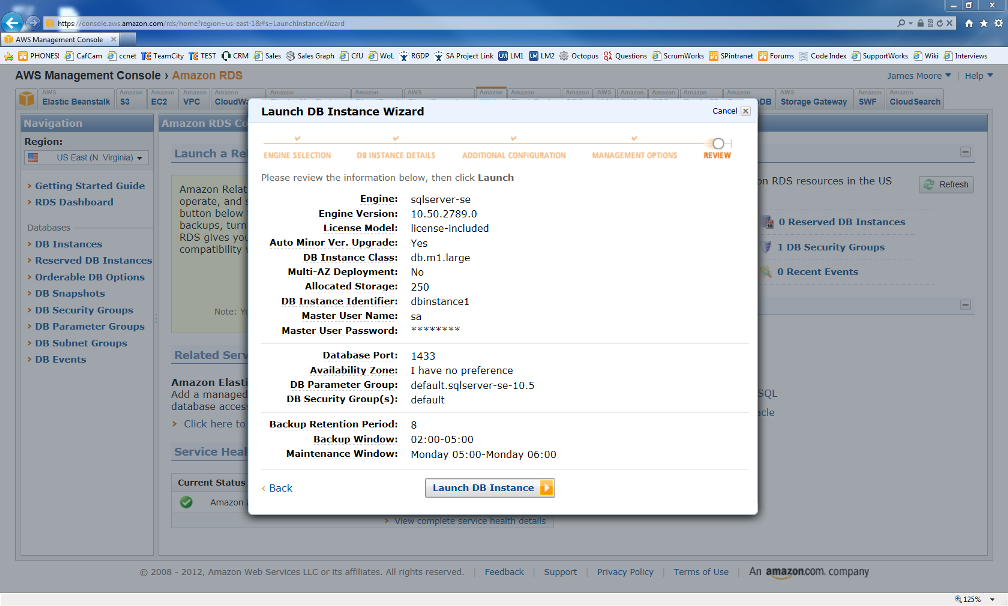Screen dimensions: 1008x606
Task: Open the TeamCity favorites bookmark
Action: tap(162, 56)
